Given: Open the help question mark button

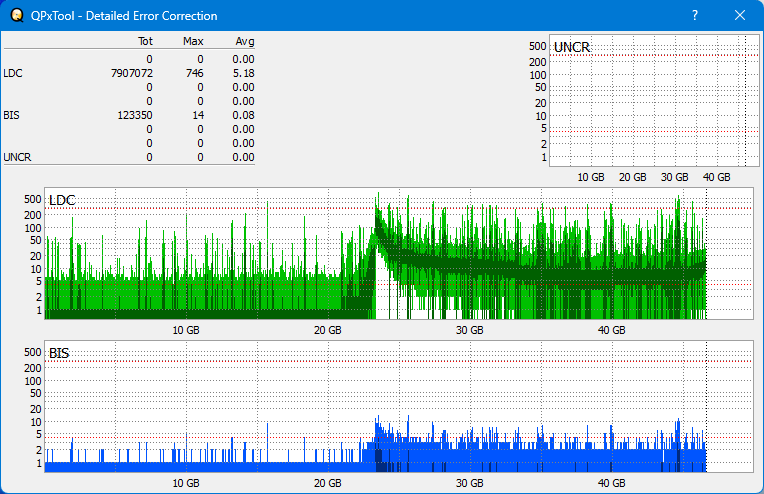Looking at the screenshot, I should [x=695, y=15].
